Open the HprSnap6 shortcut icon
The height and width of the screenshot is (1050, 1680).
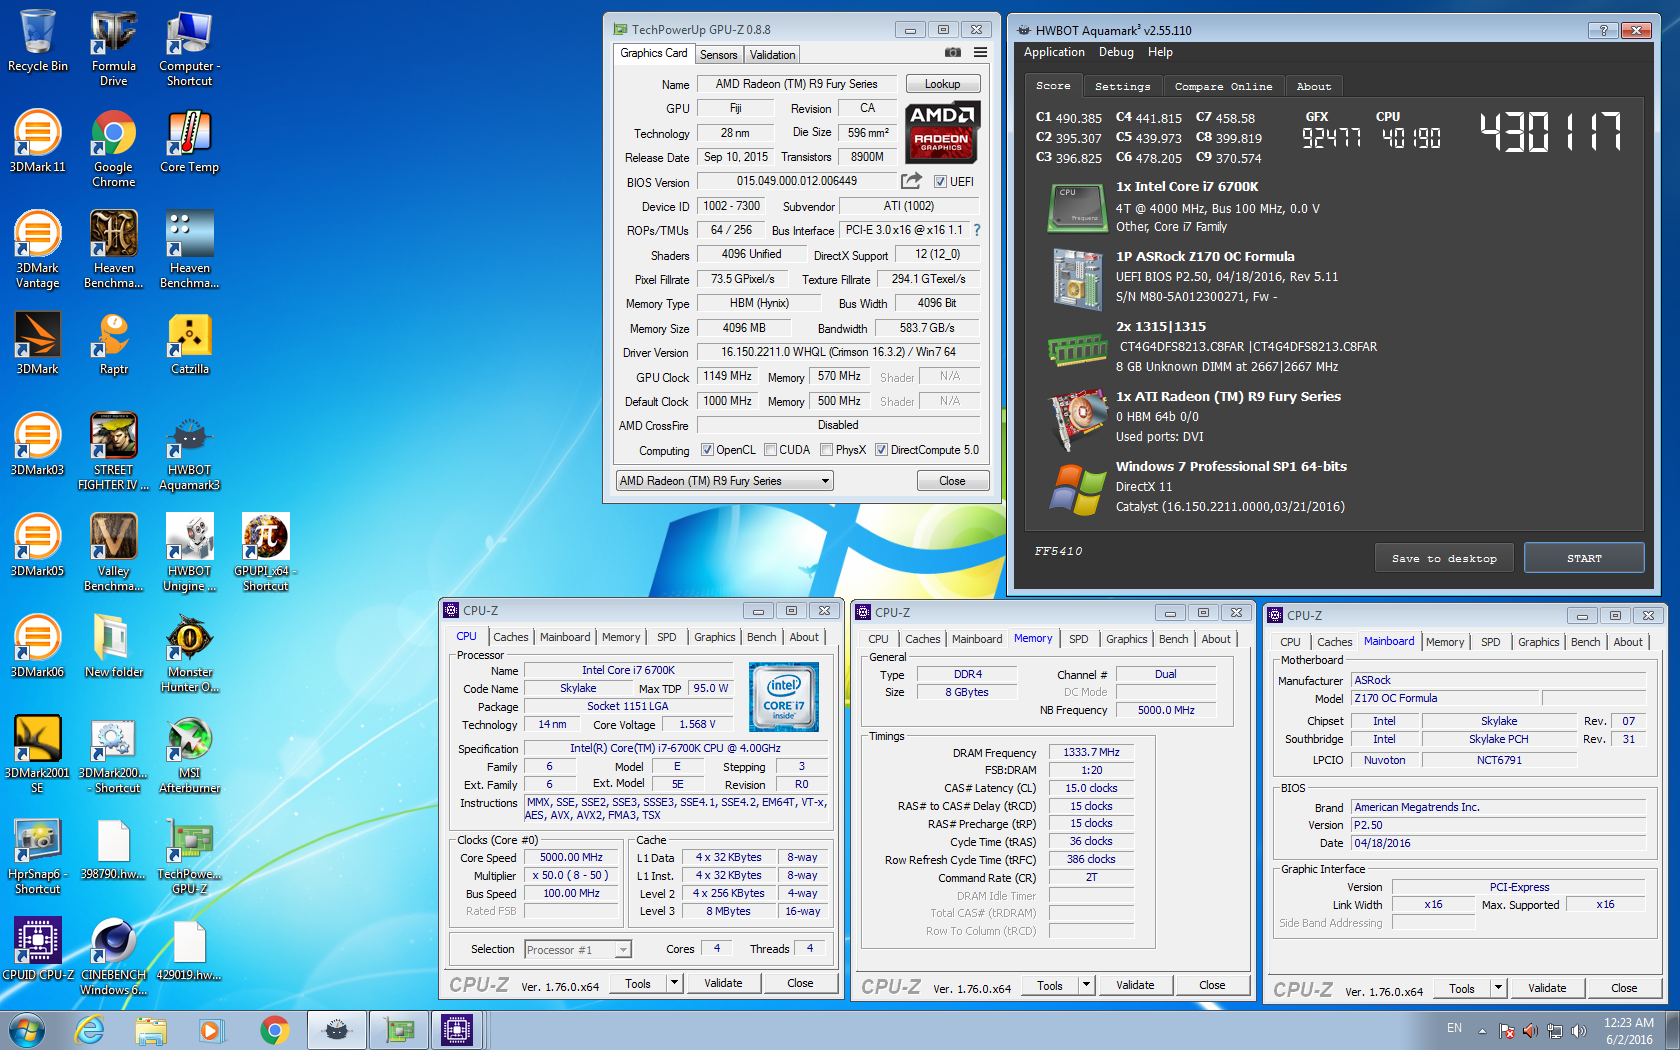[x=38, y=856]
